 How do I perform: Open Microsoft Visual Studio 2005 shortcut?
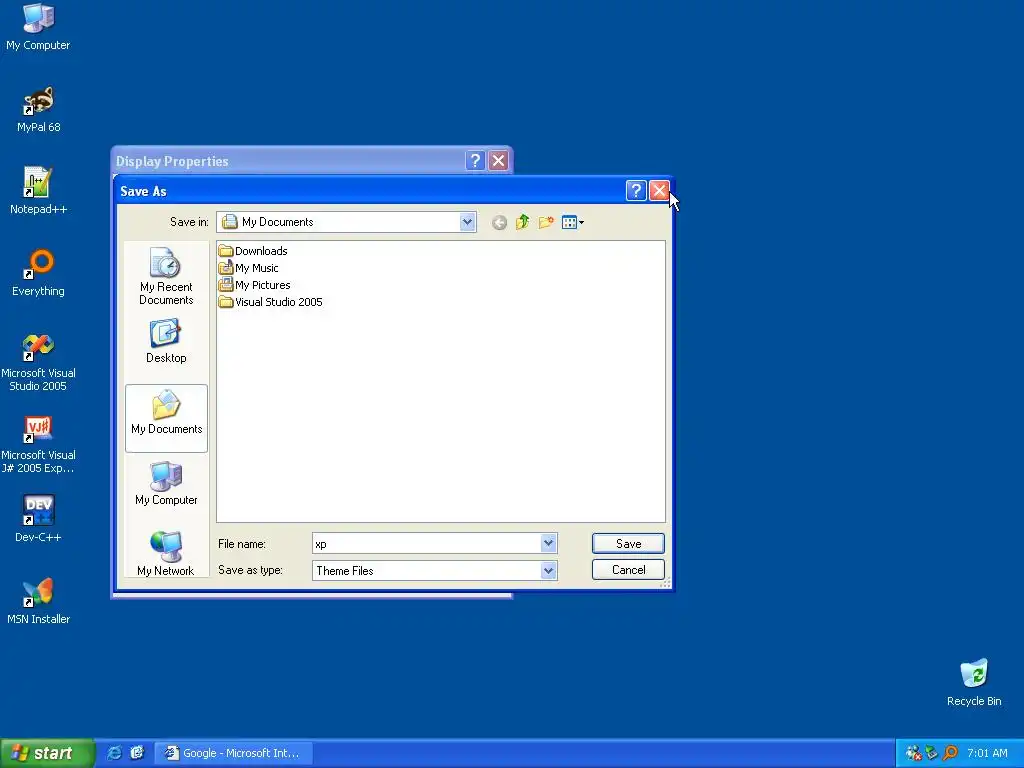point(38,362)
